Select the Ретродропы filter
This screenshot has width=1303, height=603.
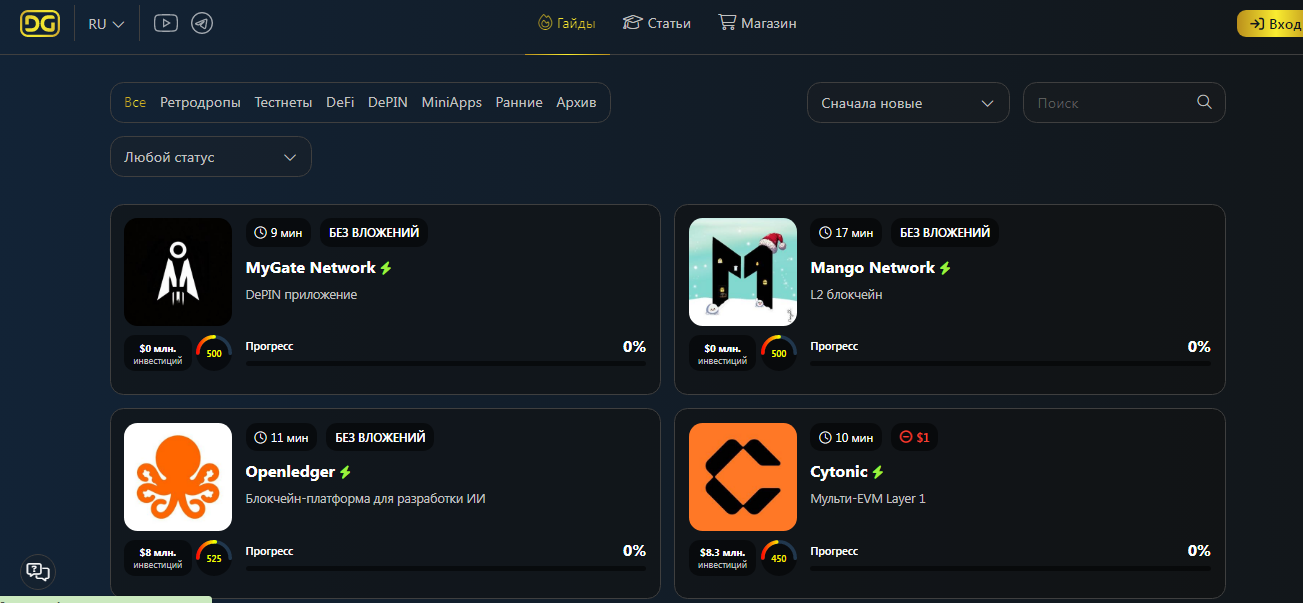coord(200,102)
